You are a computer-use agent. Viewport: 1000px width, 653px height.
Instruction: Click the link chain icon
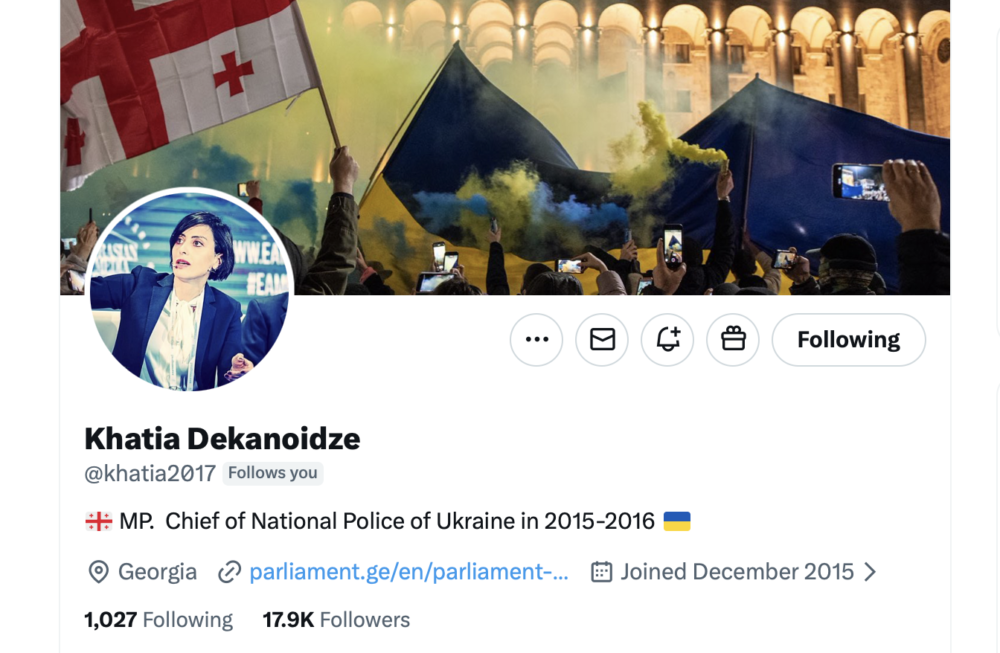point(230,572)
